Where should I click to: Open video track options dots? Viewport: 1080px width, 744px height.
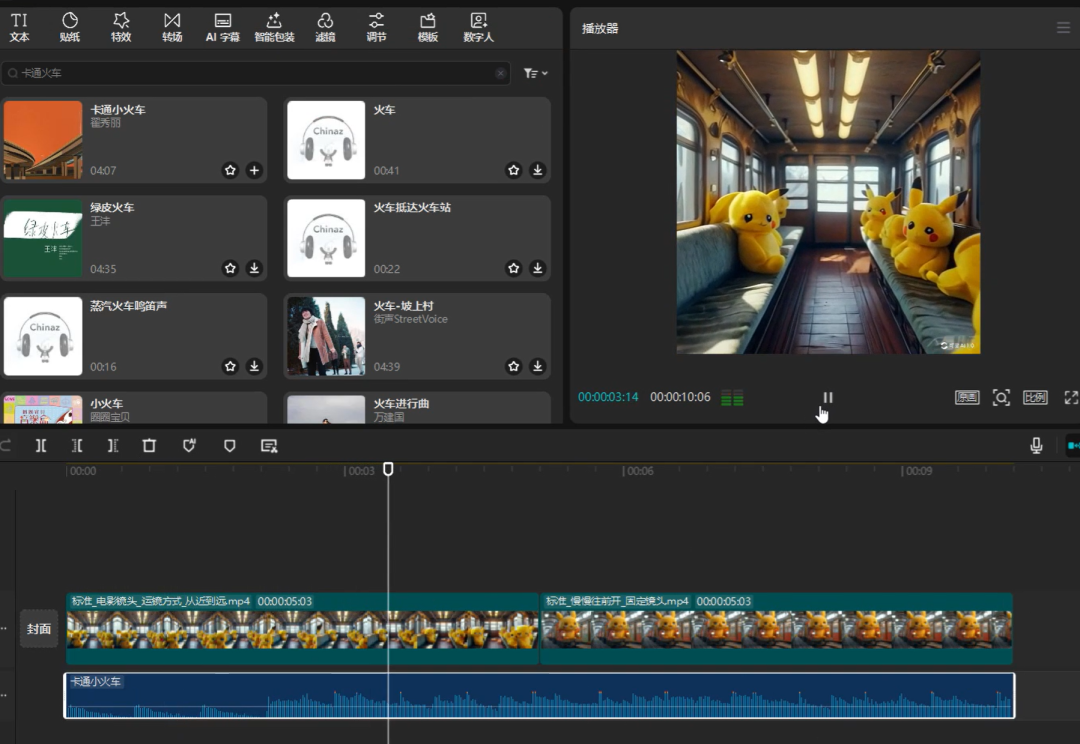tap(4, 628)
